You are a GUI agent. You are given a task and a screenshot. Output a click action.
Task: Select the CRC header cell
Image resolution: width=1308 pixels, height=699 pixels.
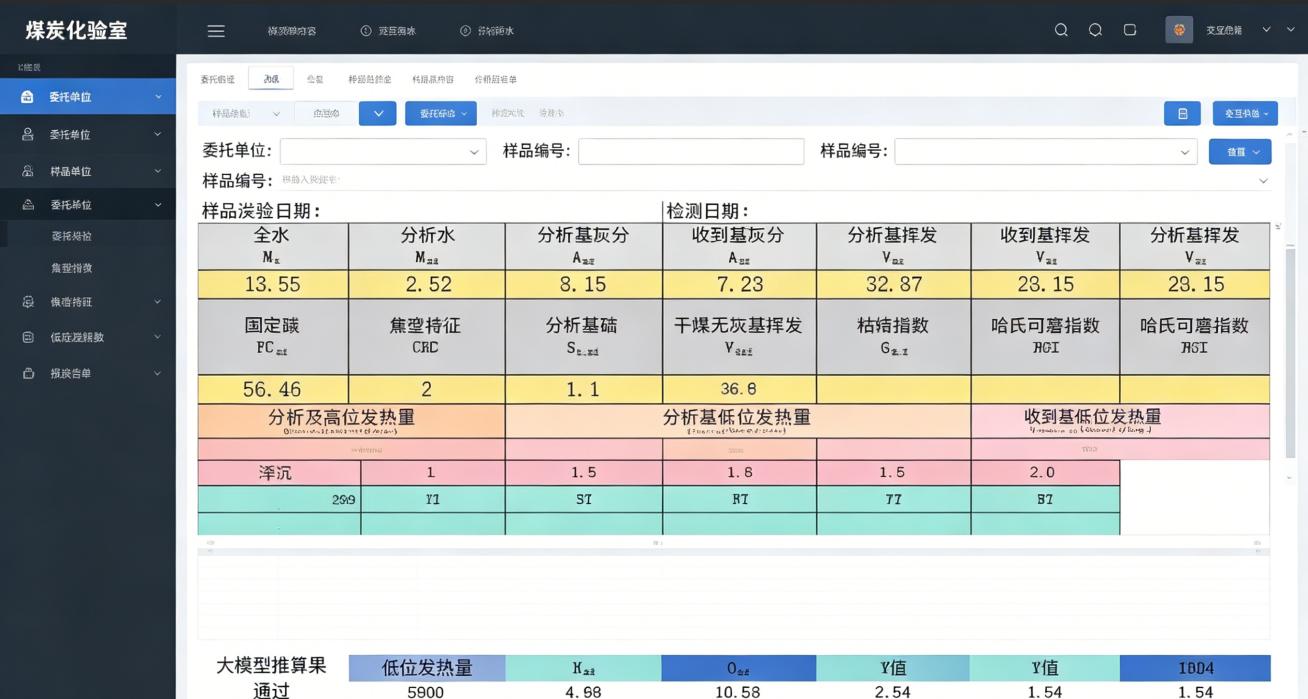[427, 337]
